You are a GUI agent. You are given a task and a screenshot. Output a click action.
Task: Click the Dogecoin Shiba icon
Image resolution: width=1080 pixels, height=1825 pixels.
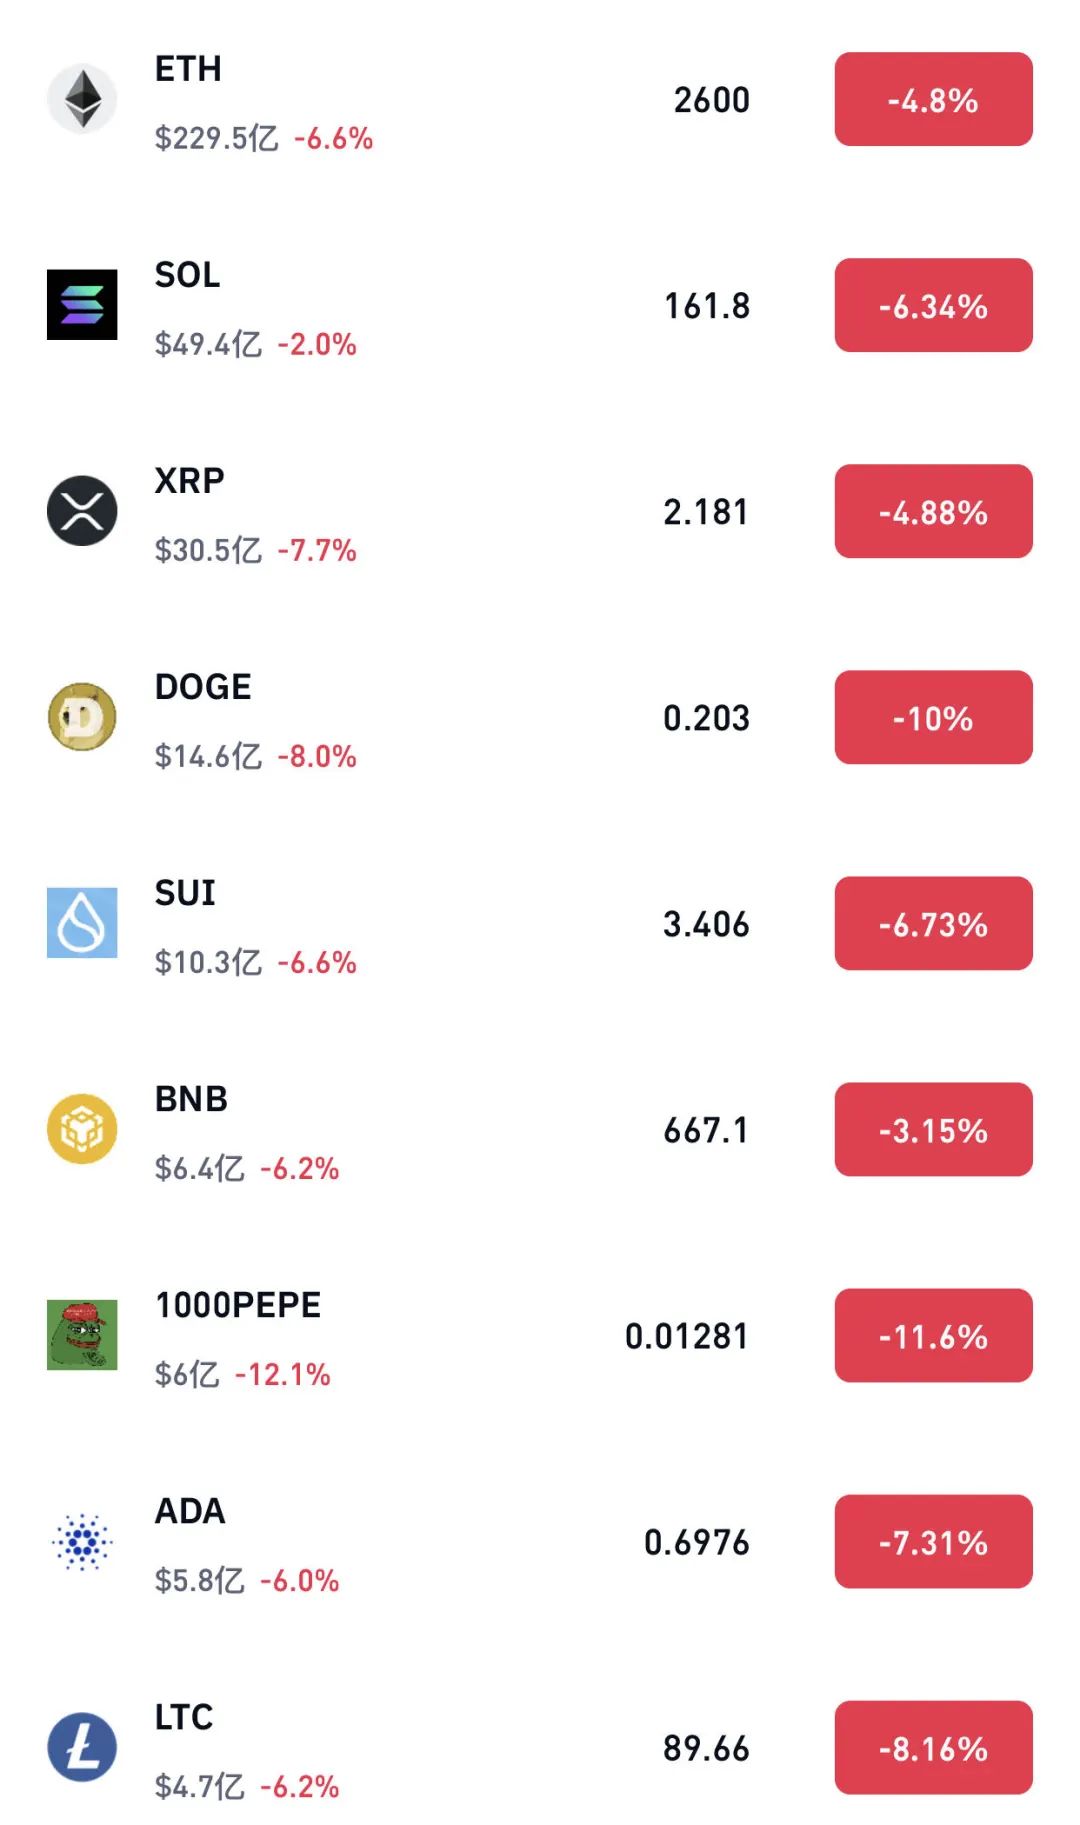coord(82,717)
